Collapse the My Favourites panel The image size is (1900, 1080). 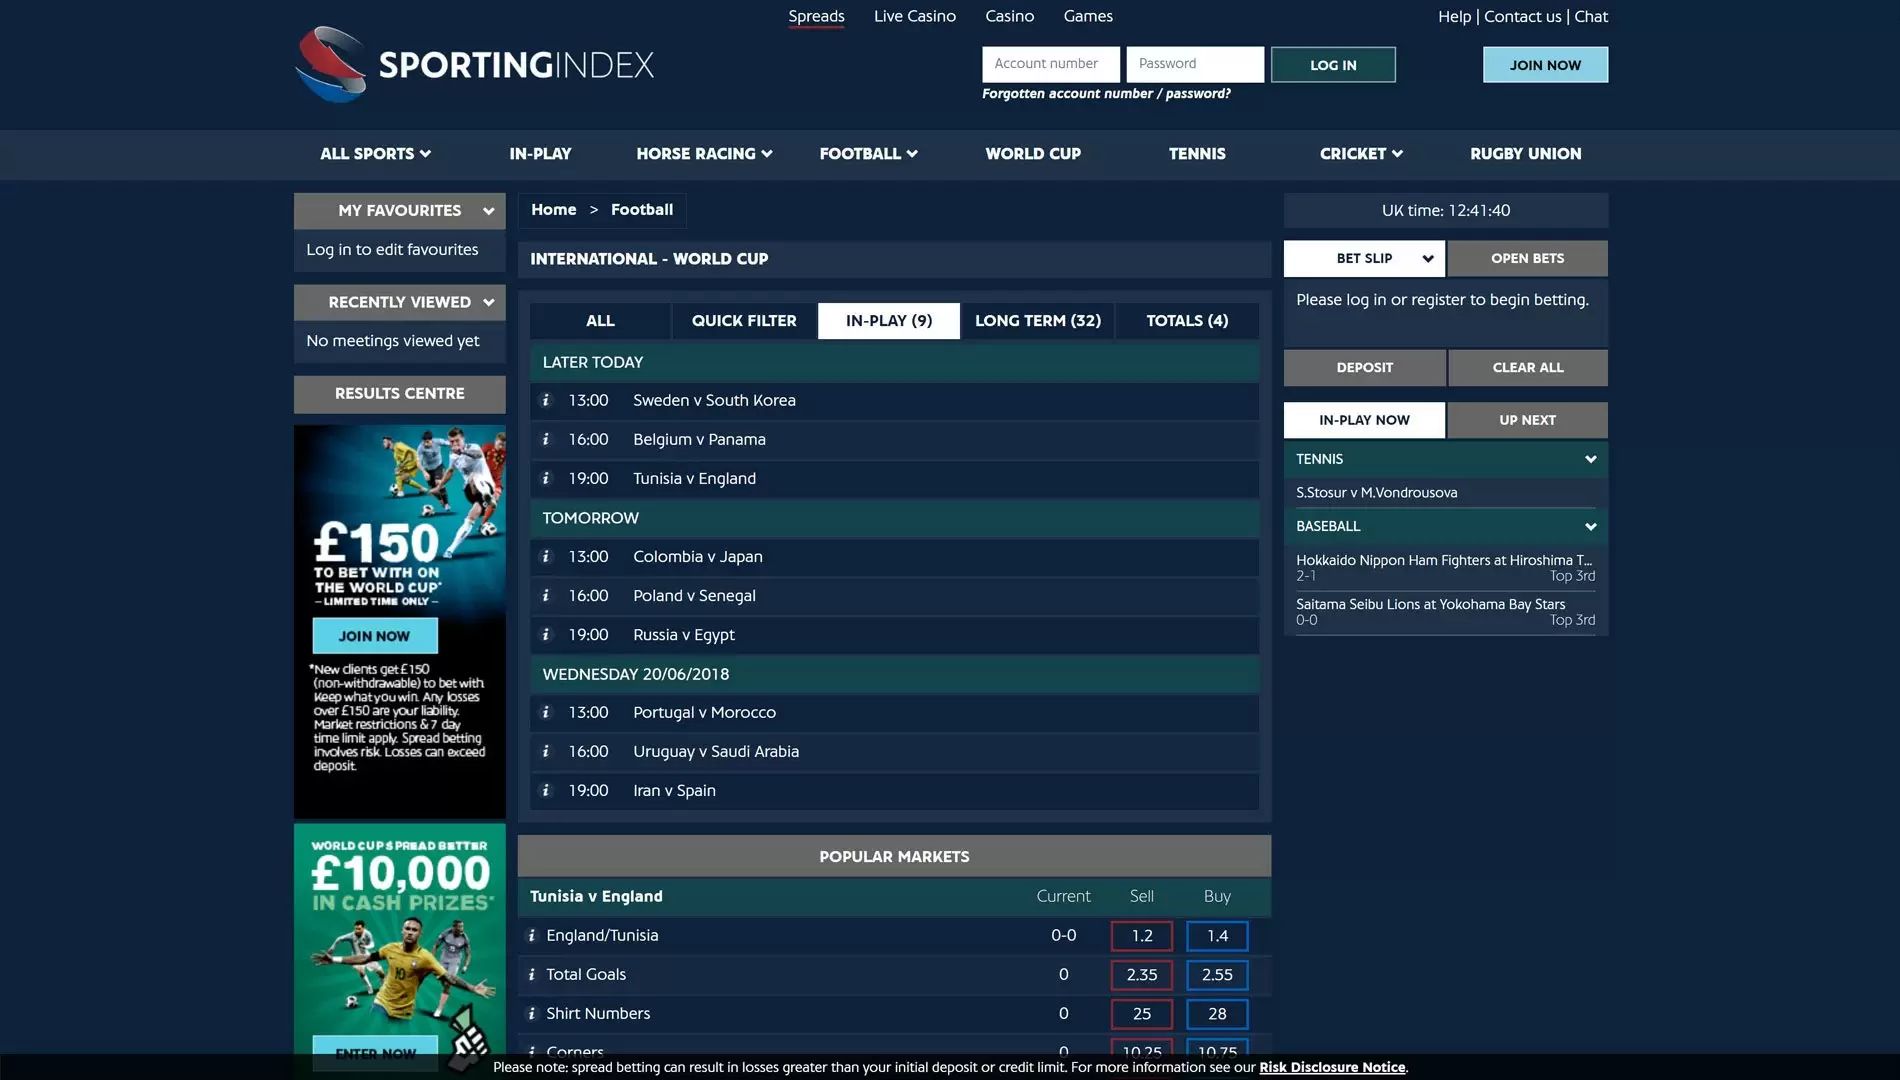(x=488, y=211)
